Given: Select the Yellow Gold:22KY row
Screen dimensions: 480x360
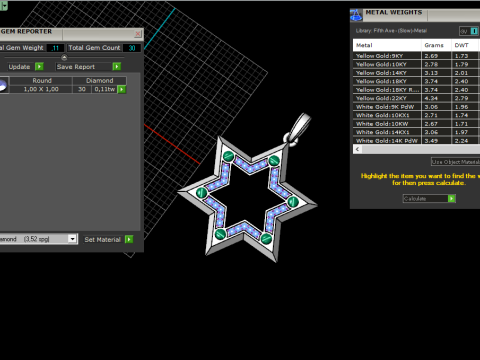Looking at the screenshot, I should (x=416, y=98).
